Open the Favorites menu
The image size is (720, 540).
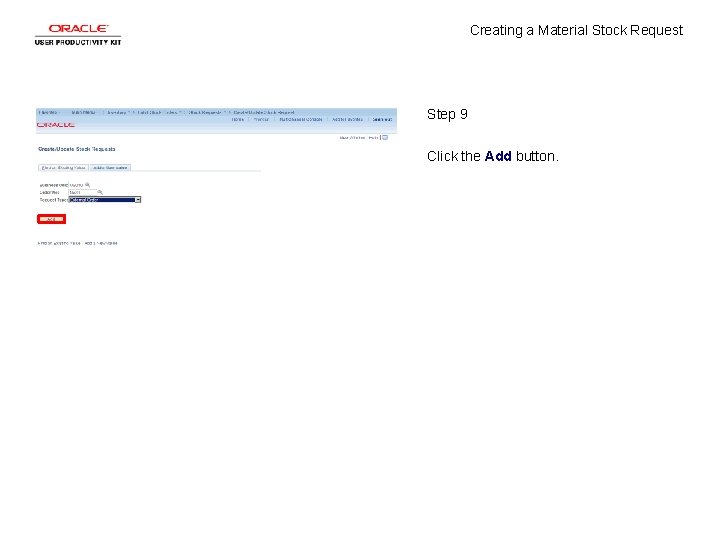(49, 112)
